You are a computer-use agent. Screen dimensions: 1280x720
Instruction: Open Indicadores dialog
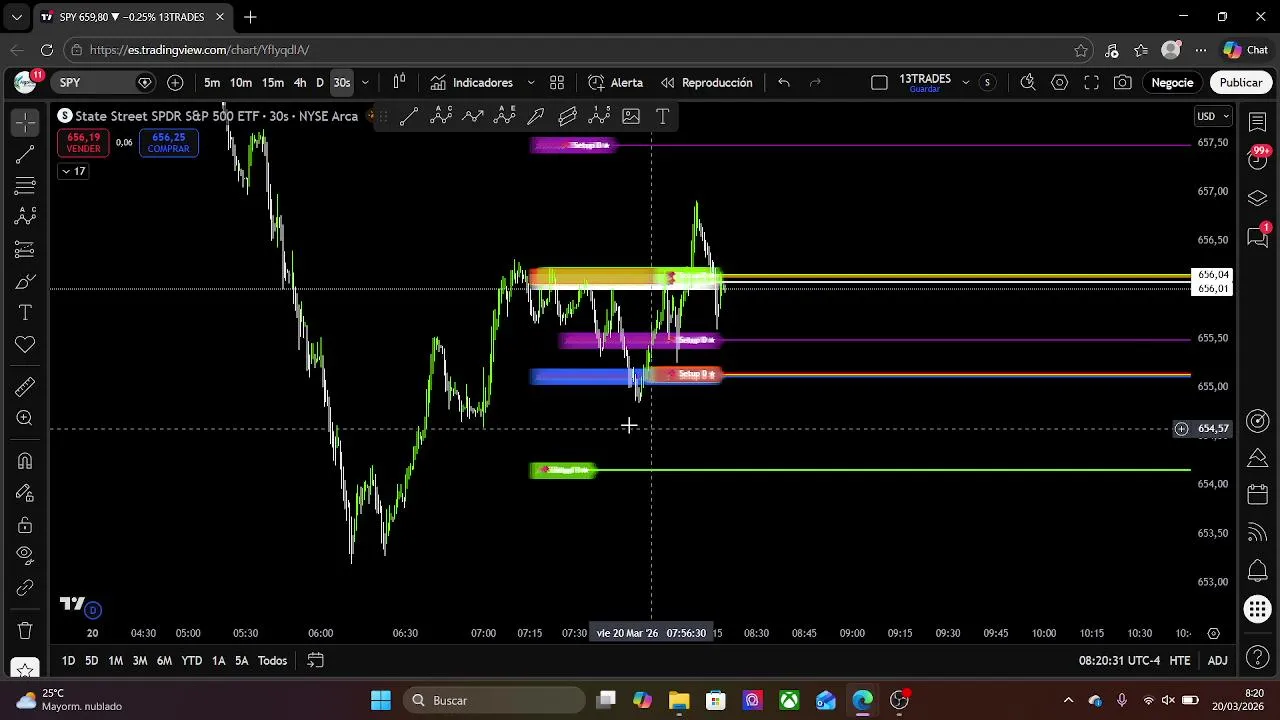[472, 83]
